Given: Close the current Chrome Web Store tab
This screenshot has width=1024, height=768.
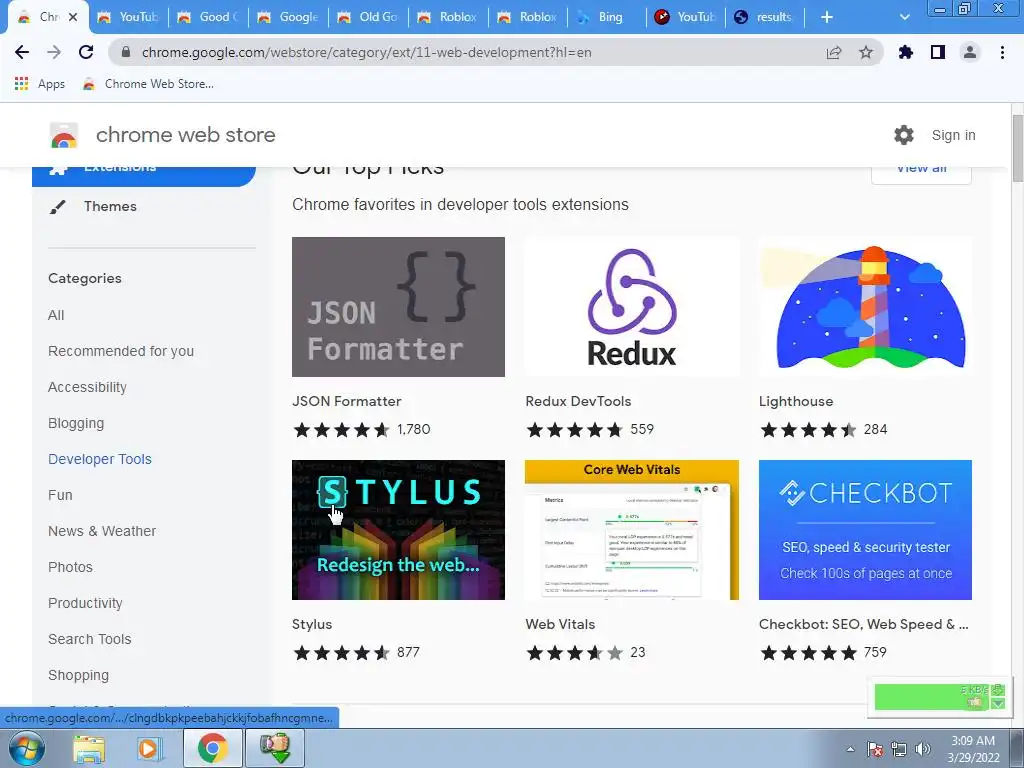Looking at the screenshot, I should [x=73, y=17].
